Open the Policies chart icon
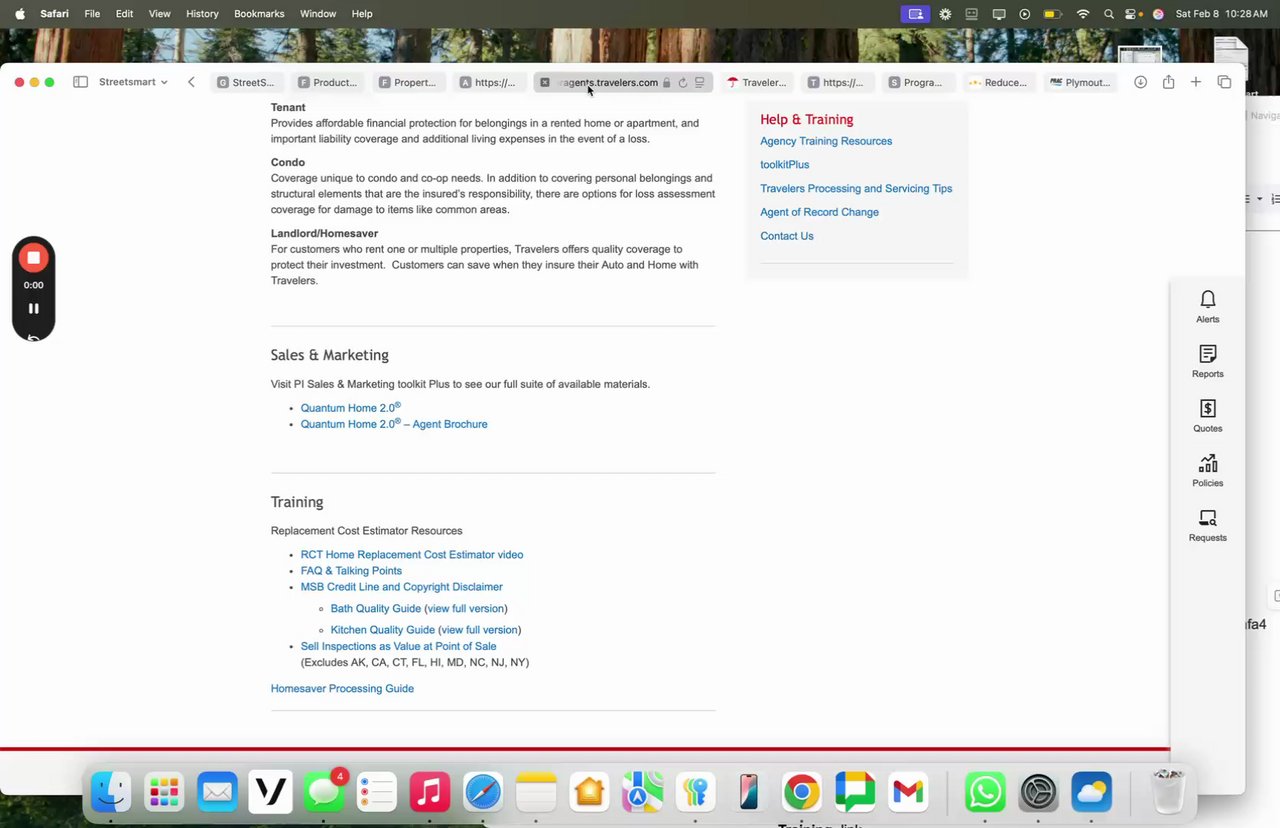The width and height of the screenshot is (1280, 828). [x=1208, y=463]
